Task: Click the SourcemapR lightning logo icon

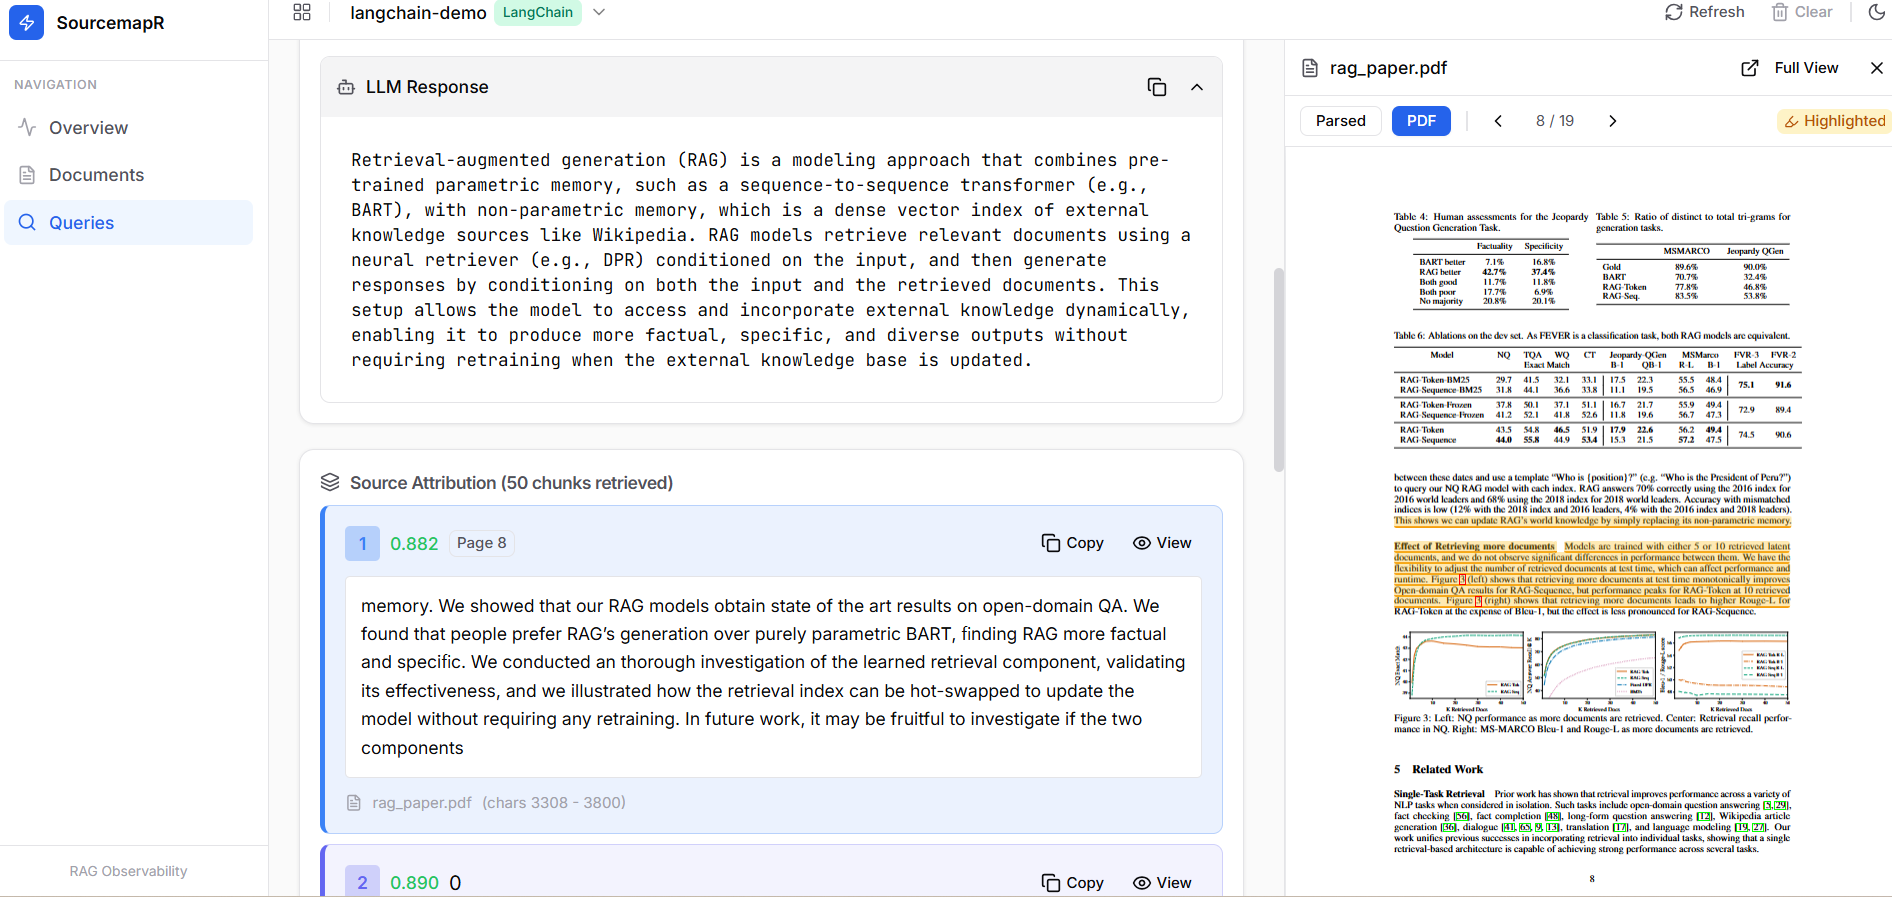Action: [x=26, y=22]
